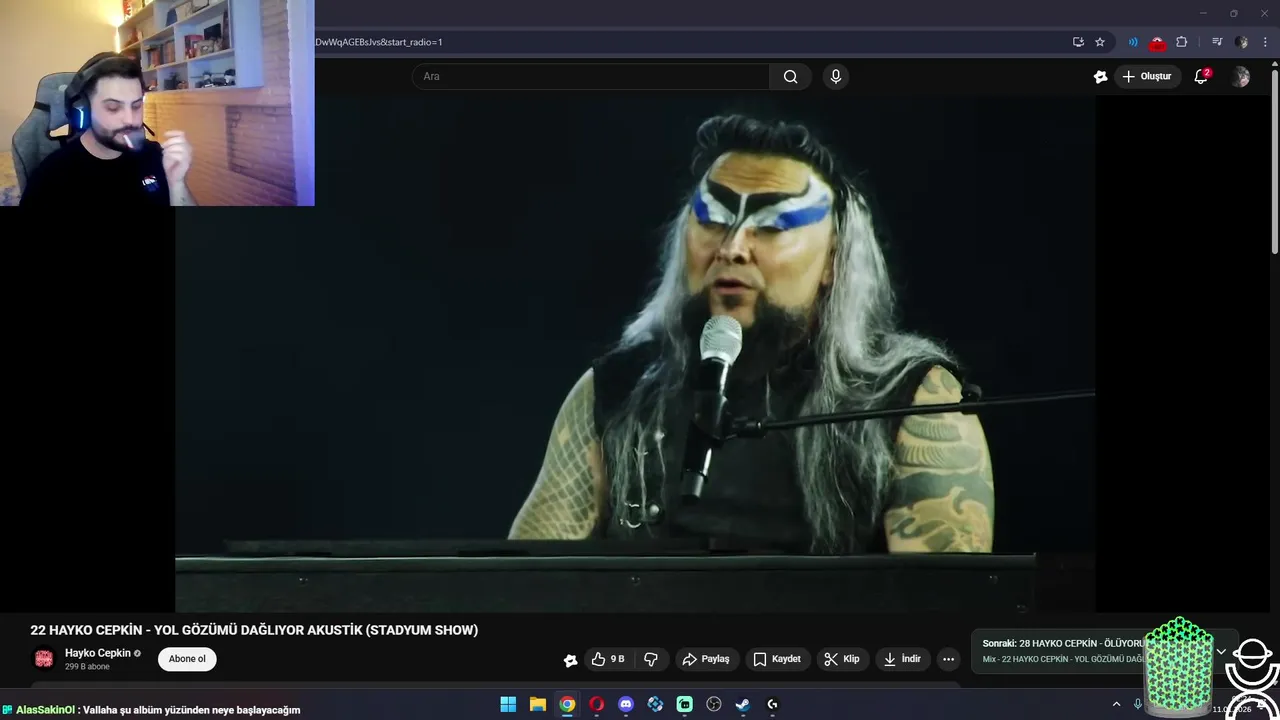
Task: Create a clip with Klip button
Action: coord(842,659)
